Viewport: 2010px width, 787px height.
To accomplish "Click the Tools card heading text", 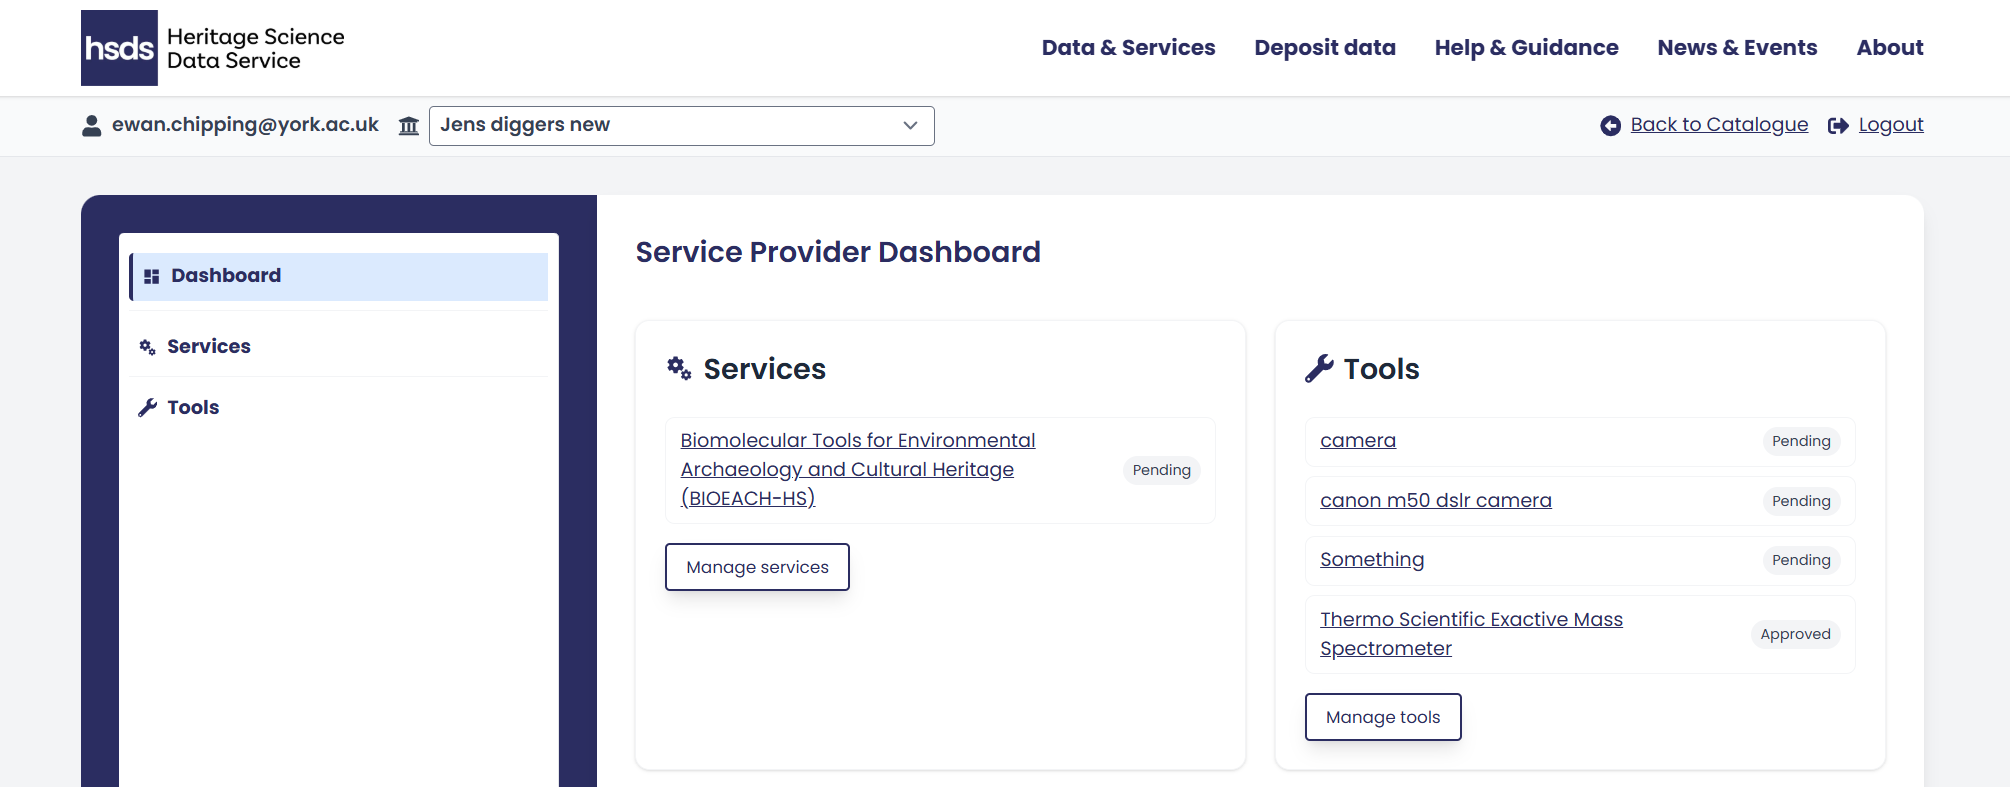I will click(1382, 369).
